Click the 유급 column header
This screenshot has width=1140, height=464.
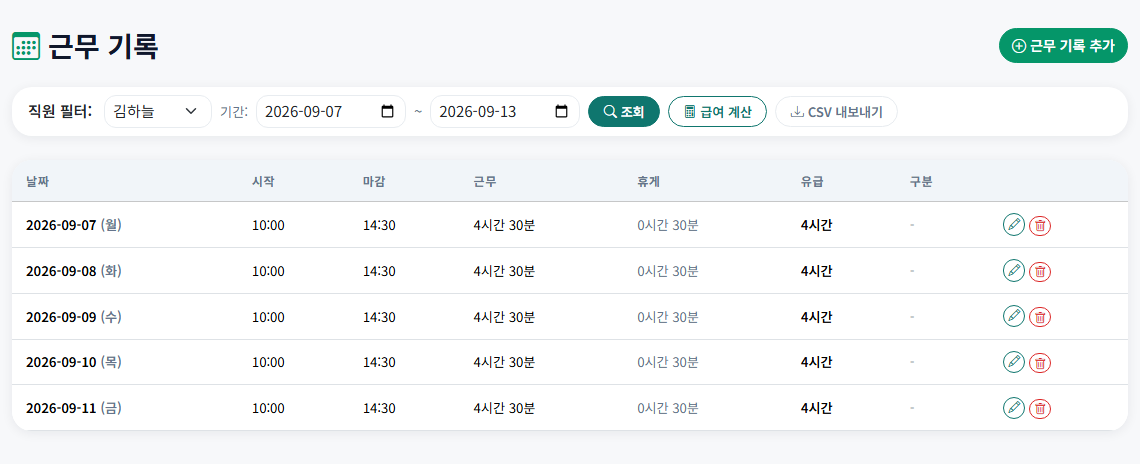click(x=812, y=182)
